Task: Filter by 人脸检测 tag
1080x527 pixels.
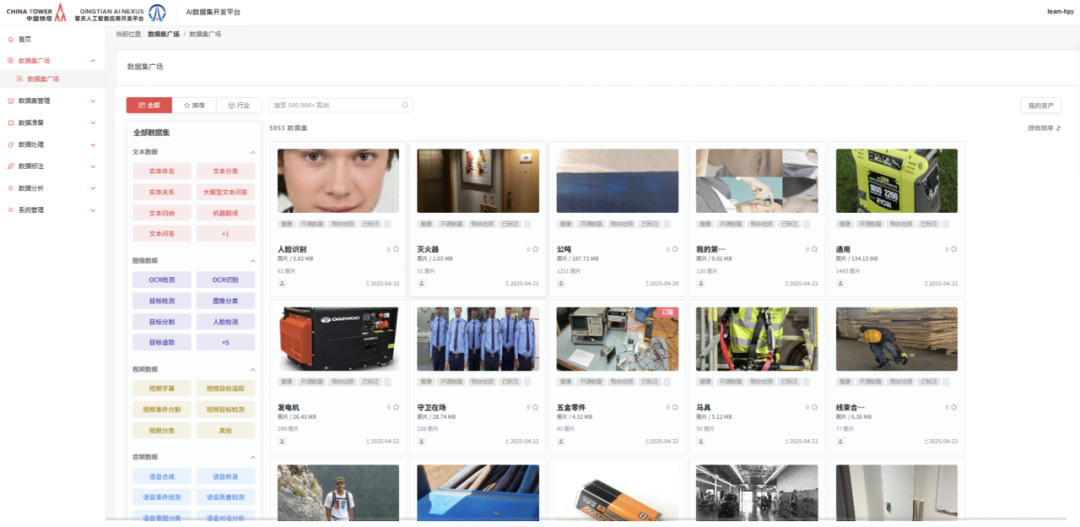Action: point(225,322)
